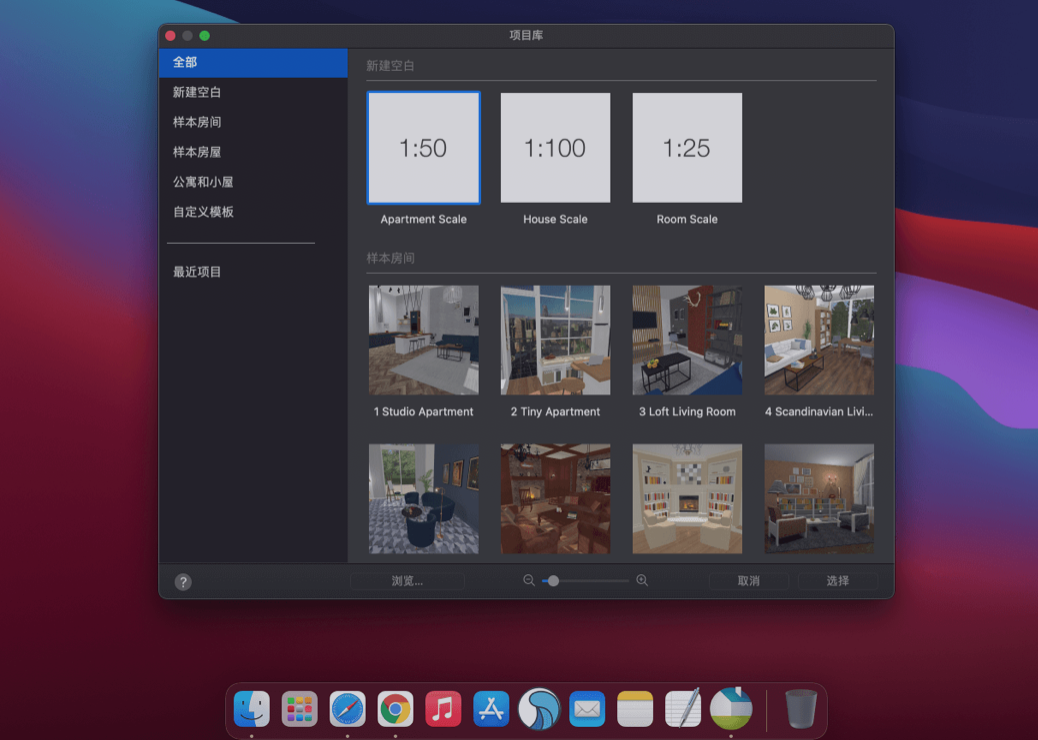
Task: Click the 选择 button
Action: [836, 580]
